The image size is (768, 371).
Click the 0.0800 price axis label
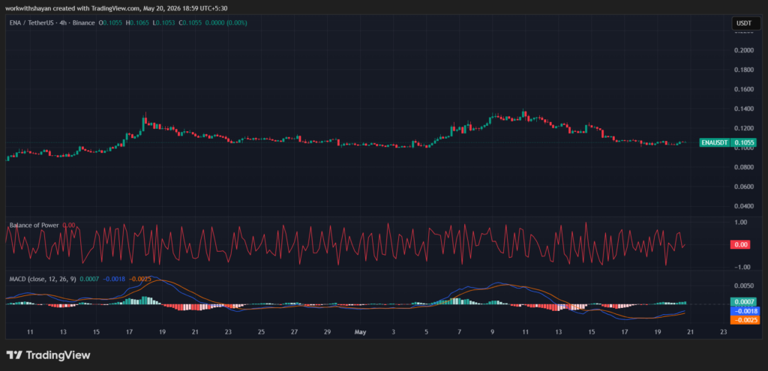pos(744,167)
